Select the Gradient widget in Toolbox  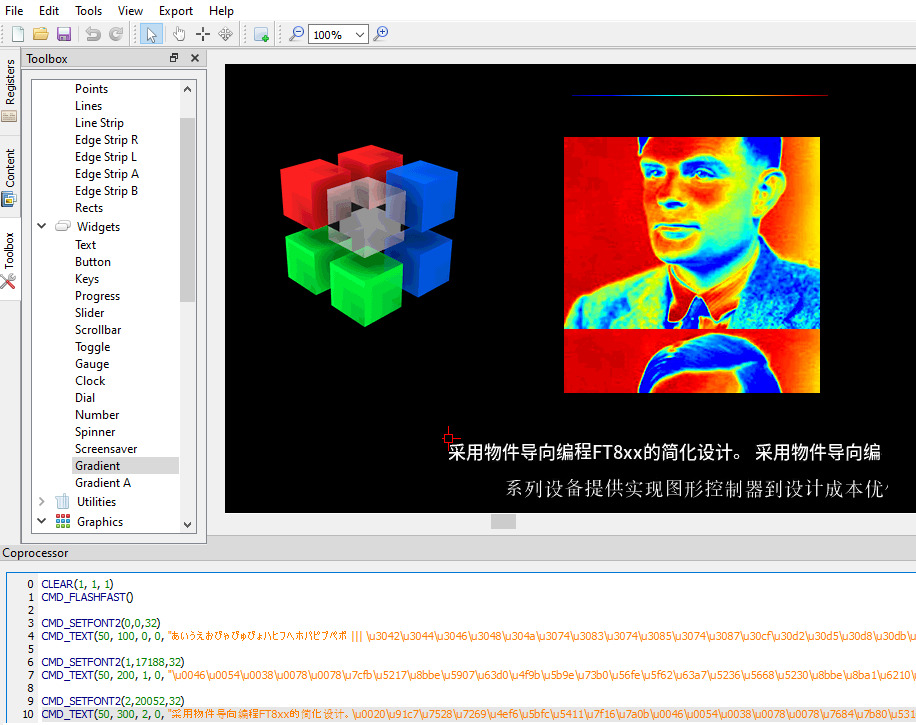pyautogui.click(x=97, y=466)
